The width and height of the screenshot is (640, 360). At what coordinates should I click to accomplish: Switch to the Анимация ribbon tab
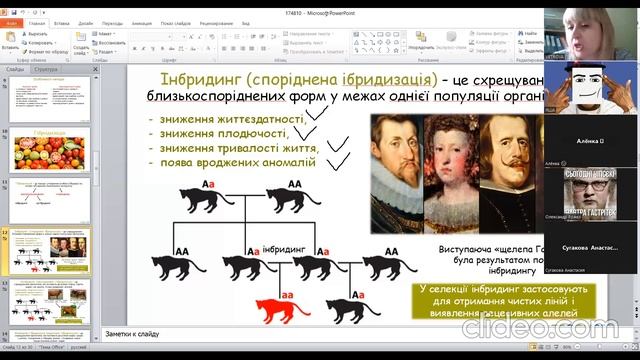pos(142,24)
